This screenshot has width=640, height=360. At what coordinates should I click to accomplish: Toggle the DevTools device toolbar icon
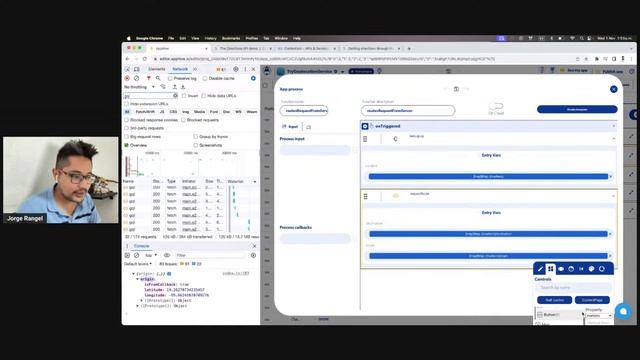137,69
